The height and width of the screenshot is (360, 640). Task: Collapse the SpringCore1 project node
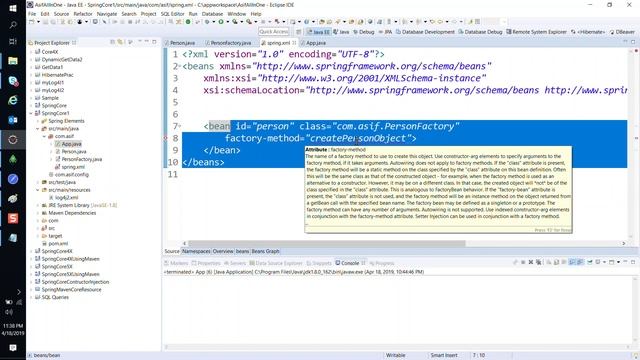coord(31,113)
